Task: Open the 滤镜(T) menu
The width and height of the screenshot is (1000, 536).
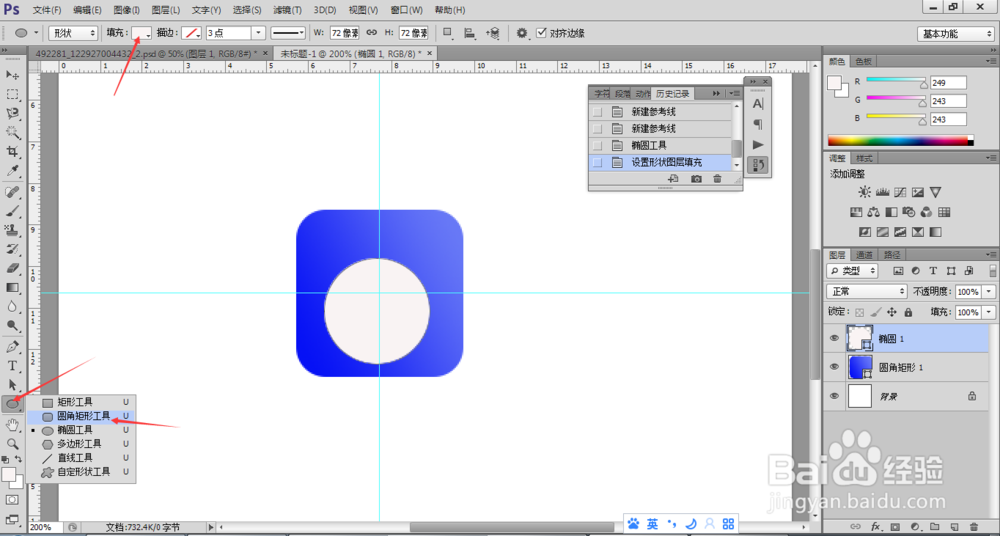Action: pos(287,10)
